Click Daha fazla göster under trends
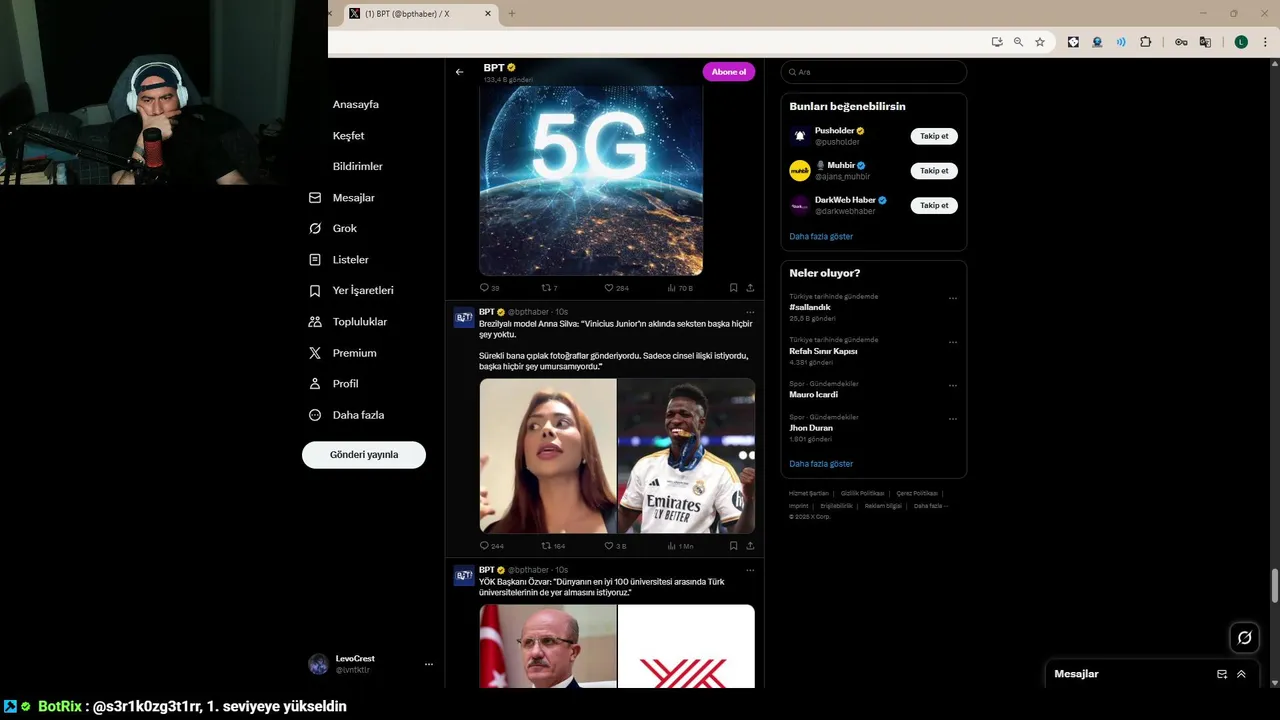The height and width of the screenshot is (720, 1280). pos(821,464)
